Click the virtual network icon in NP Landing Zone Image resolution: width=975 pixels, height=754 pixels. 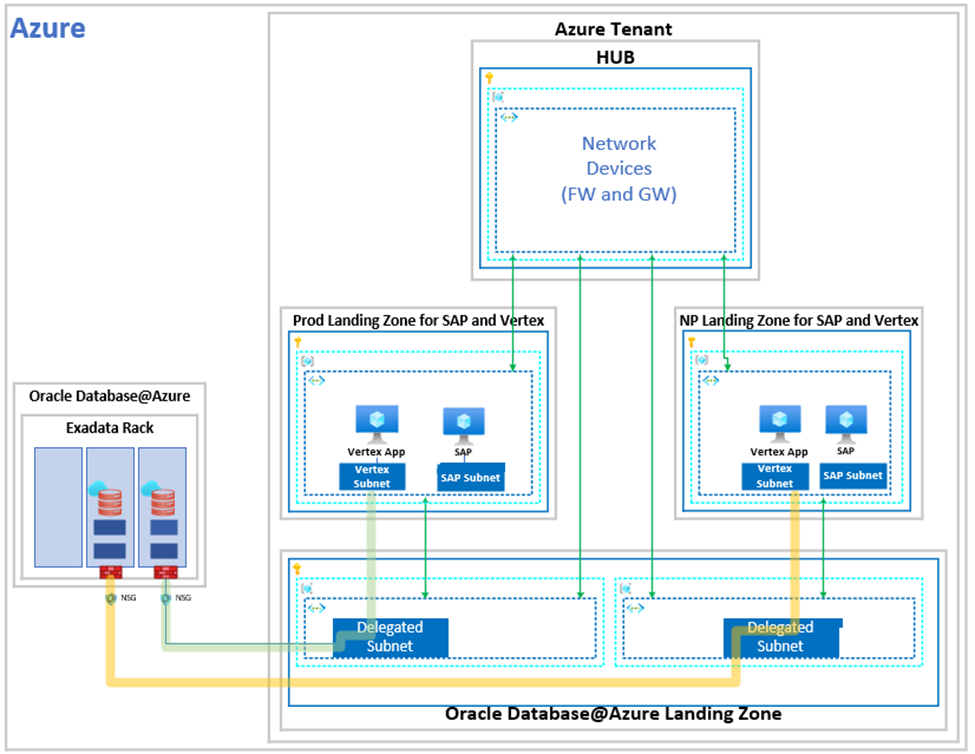pos(711,380)
